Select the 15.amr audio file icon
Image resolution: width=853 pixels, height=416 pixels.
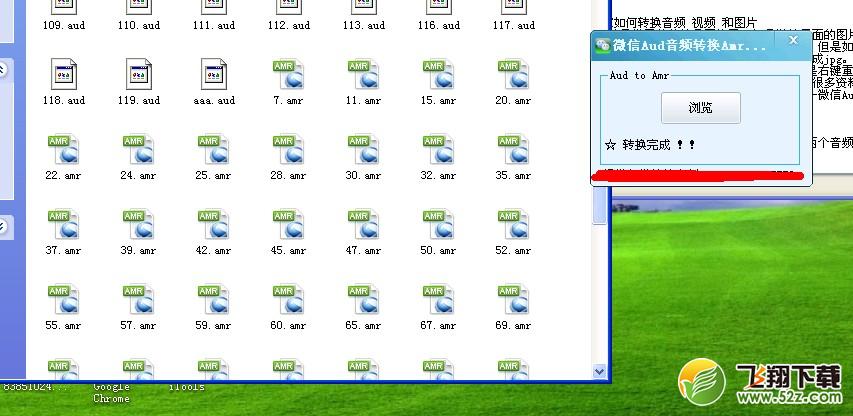click(x=438, y=74)
